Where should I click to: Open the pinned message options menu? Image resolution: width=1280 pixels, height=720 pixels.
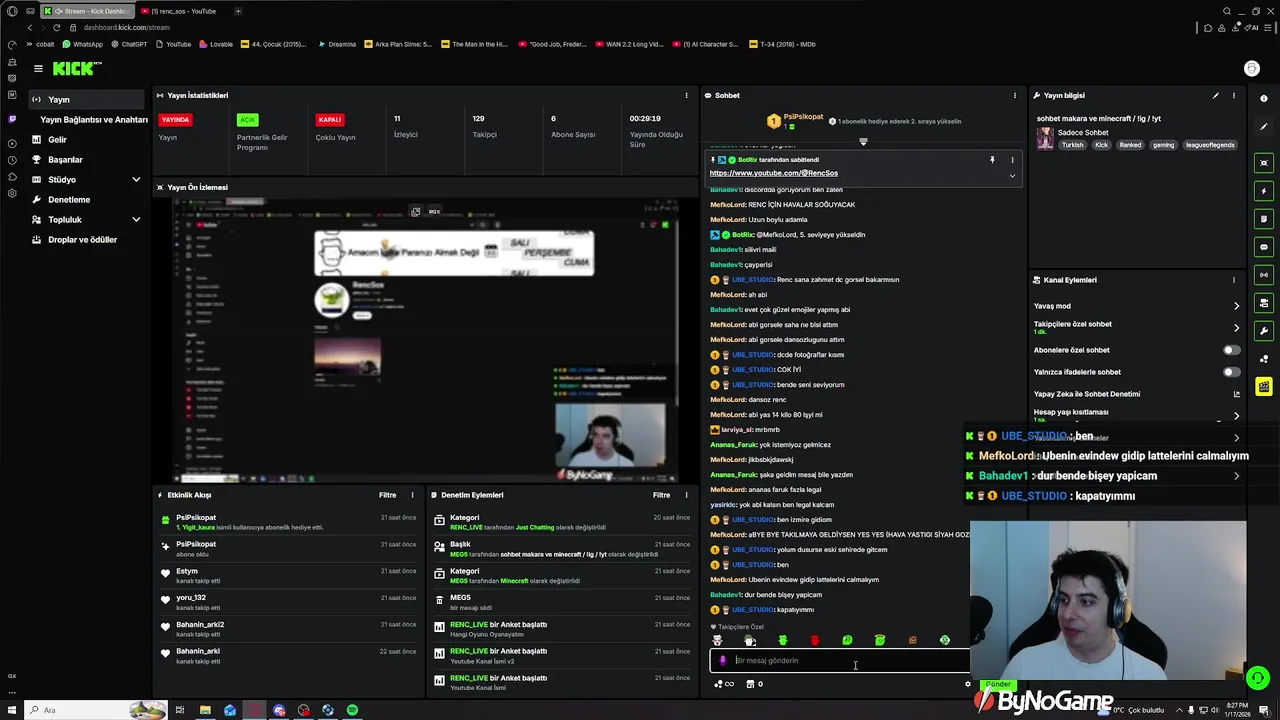pos(1012,160)
